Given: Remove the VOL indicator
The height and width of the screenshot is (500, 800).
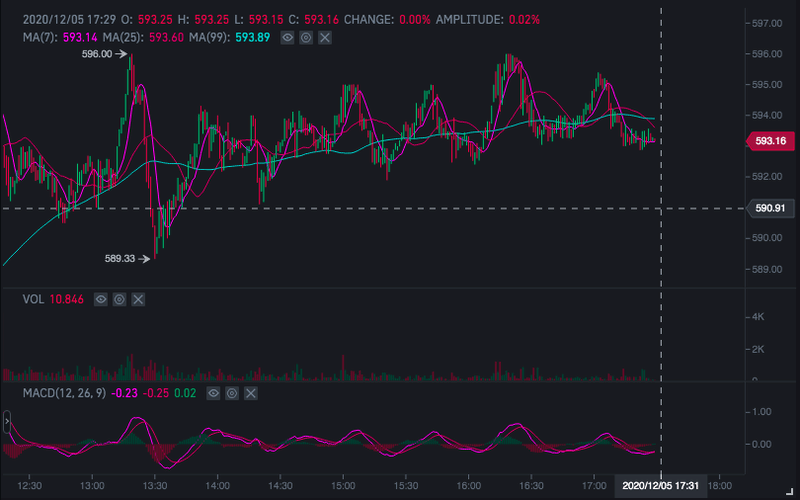Looking at the screenshot, I should 138,299.
